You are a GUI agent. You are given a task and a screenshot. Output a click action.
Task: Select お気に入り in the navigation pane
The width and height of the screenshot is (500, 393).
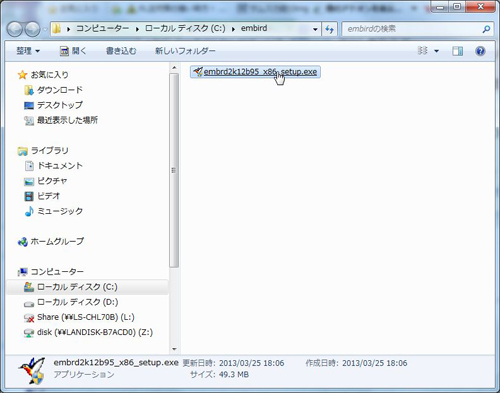pos(49,75)
